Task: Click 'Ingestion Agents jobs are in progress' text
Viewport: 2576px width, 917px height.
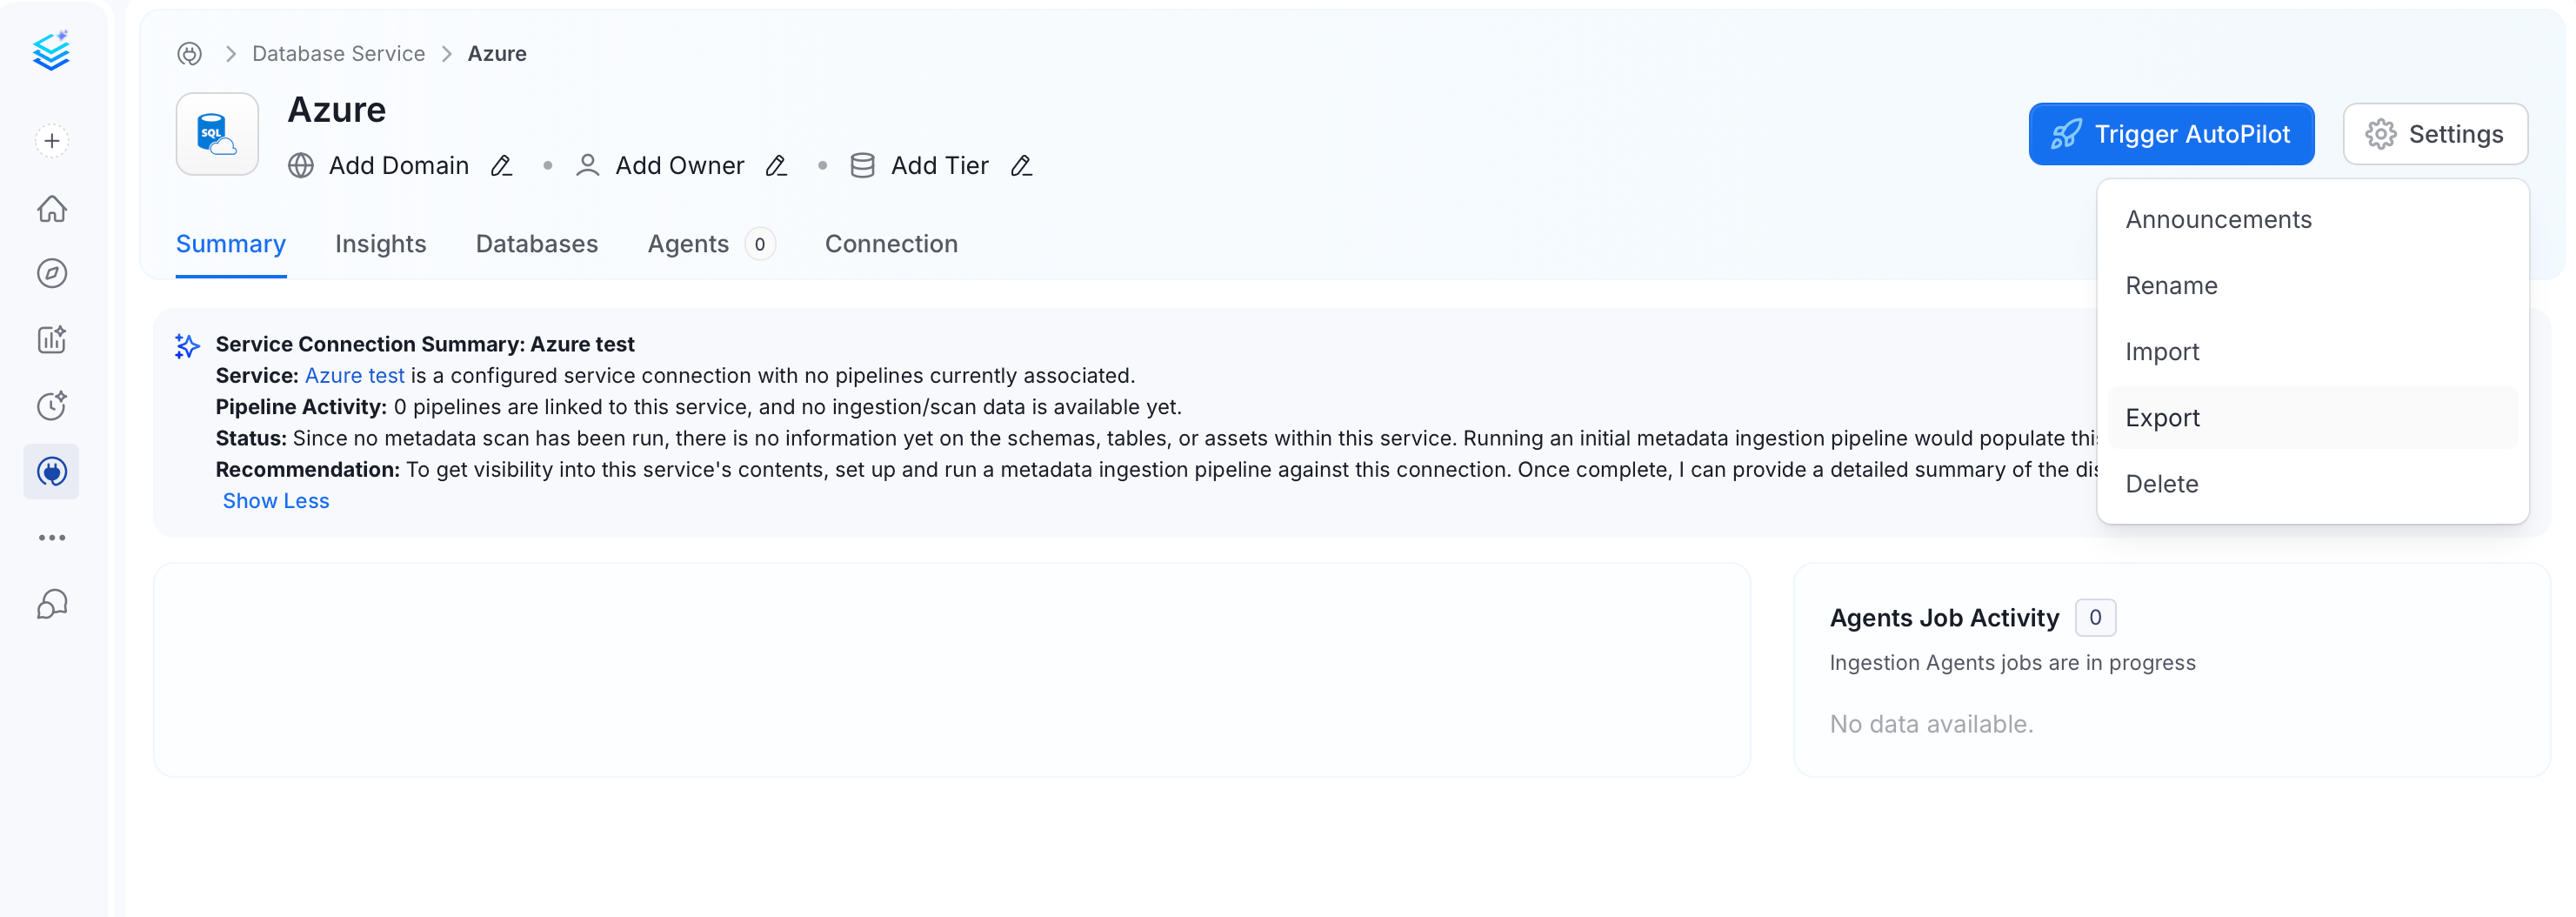Action: point(2012,662)
